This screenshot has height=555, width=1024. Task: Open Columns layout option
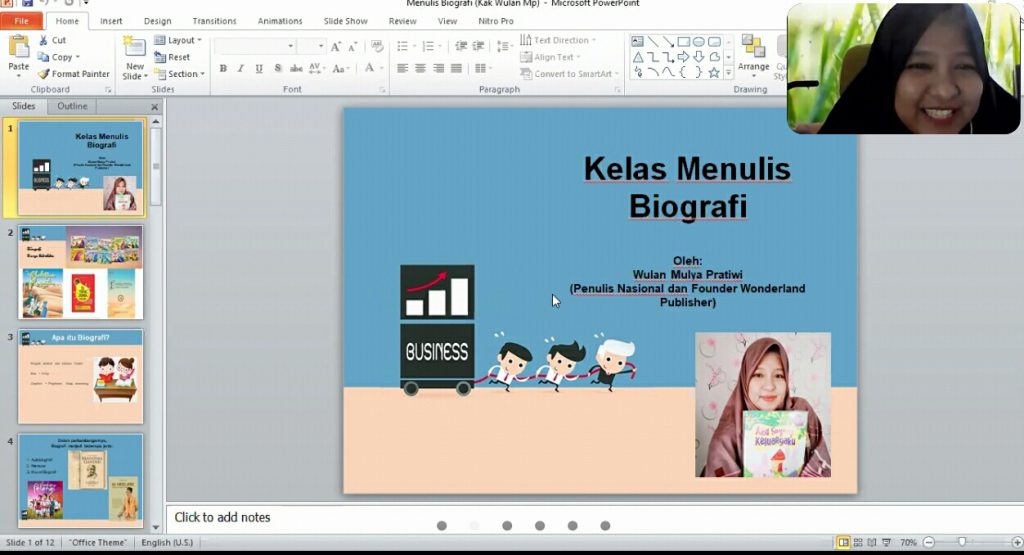click(x=483, y=68)
